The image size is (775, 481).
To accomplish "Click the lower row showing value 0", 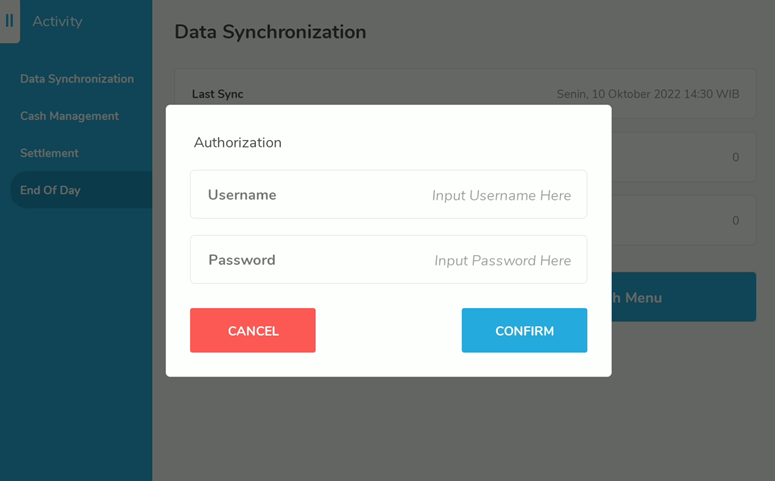I will tap(684, 220).
